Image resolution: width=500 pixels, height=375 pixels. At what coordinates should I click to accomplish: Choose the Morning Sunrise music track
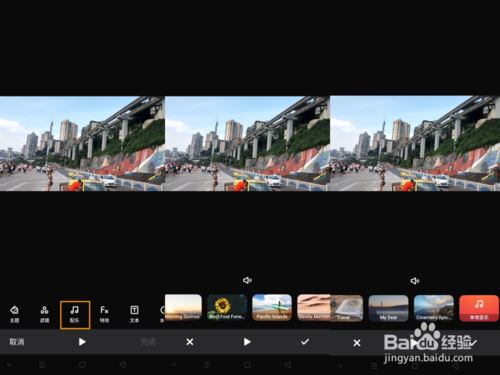click(183, 307)
